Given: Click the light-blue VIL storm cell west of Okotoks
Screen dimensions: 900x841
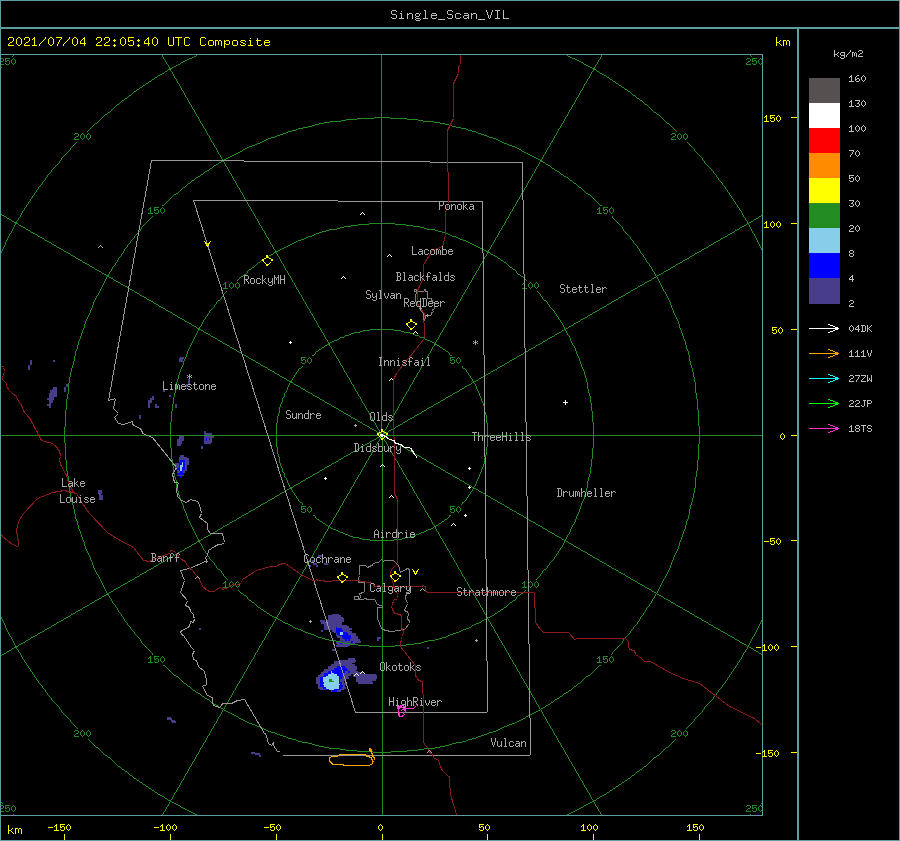Looking at the screenshot, I should coord(331,681).
